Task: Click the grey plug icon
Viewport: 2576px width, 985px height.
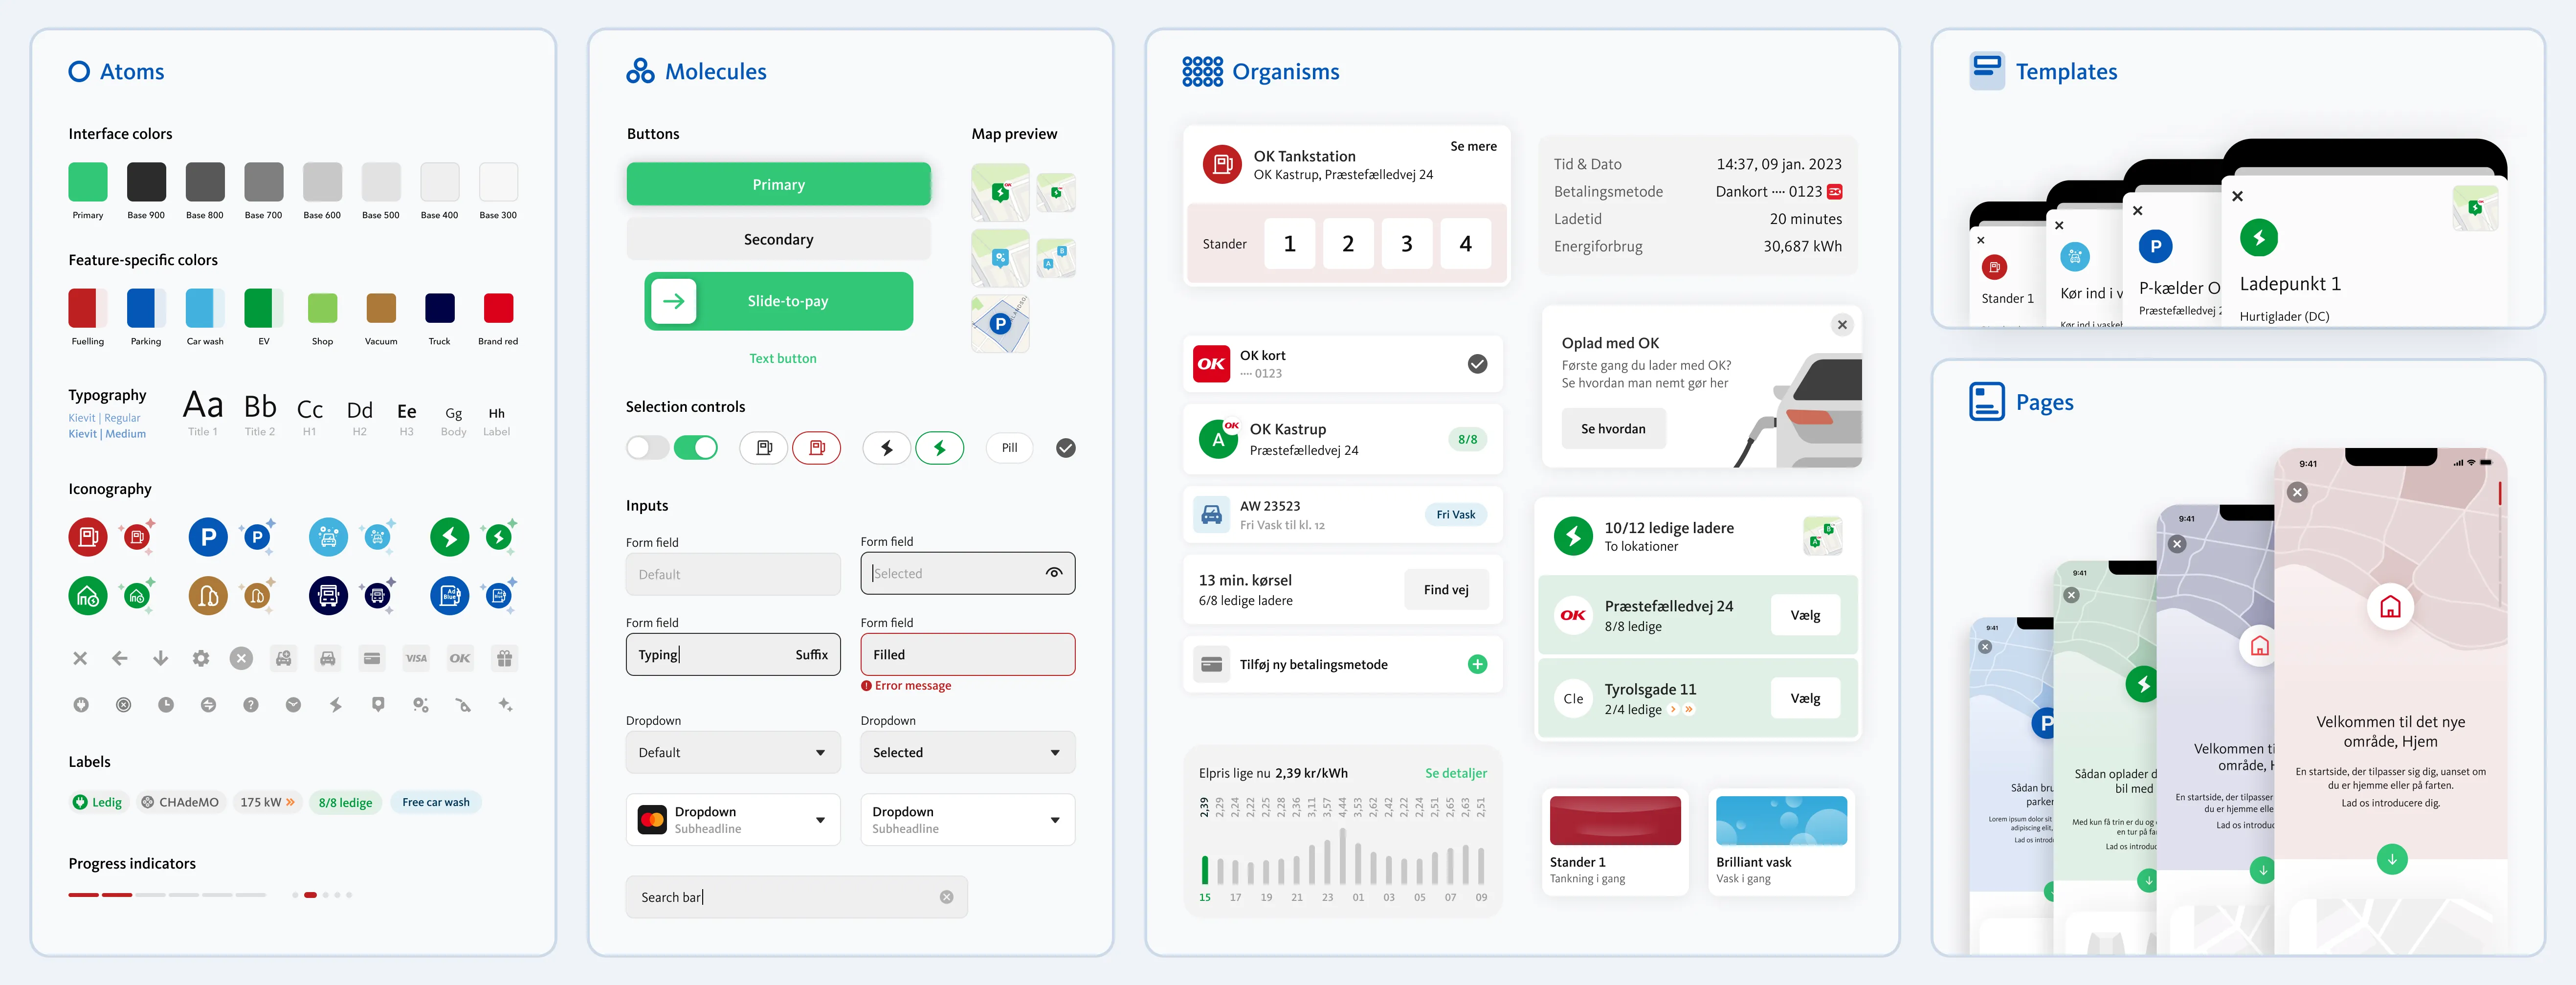Action: click(81, 705)
